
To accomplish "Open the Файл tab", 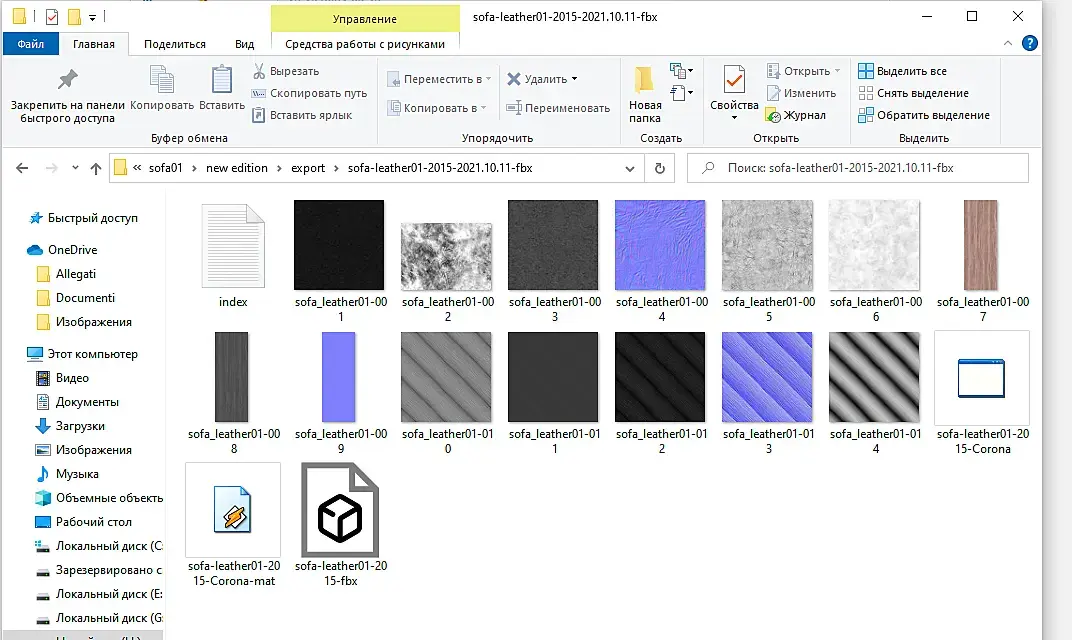I will point(31,44).
